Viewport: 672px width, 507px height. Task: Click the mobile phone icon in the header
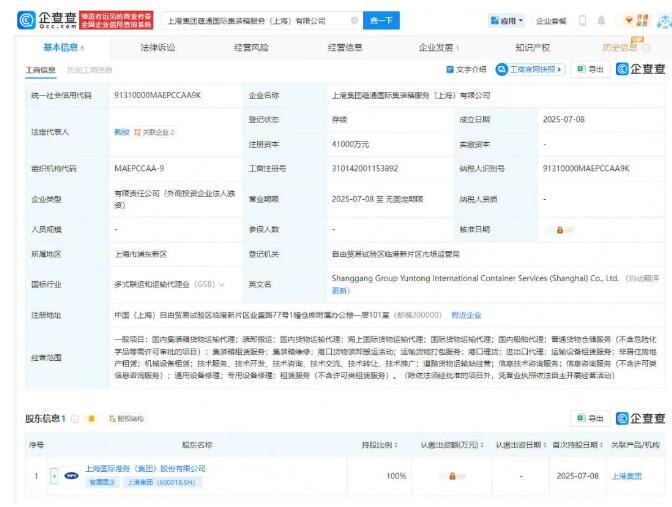pos(582,20)
